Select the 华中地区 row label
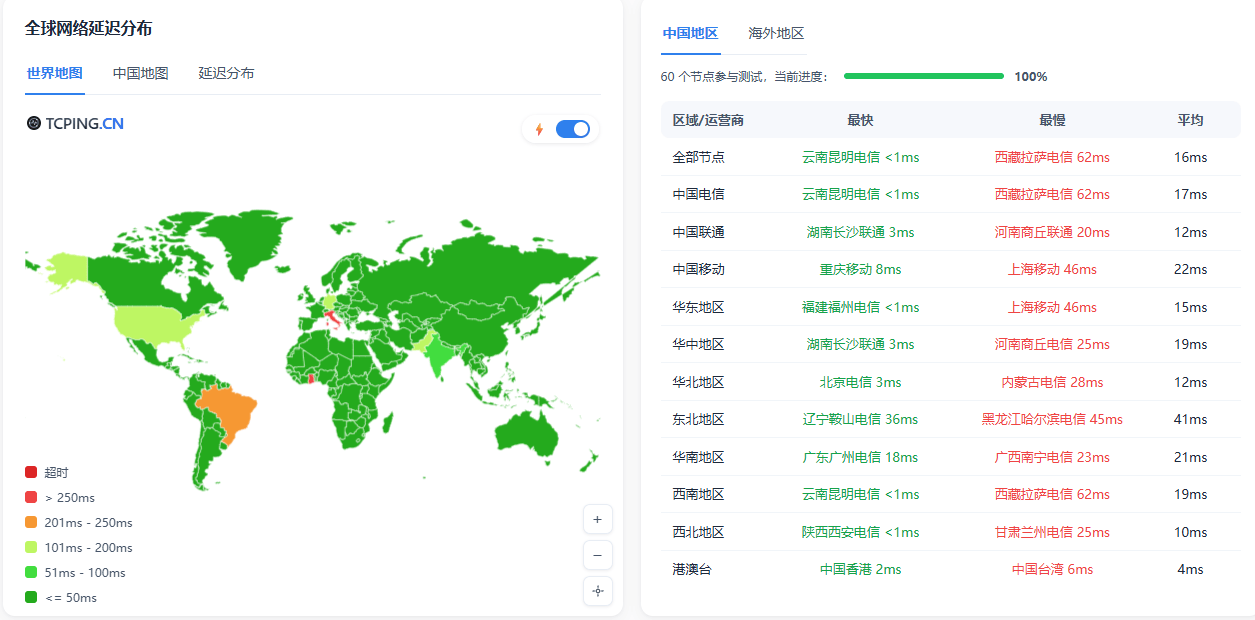 pos(698,344)
